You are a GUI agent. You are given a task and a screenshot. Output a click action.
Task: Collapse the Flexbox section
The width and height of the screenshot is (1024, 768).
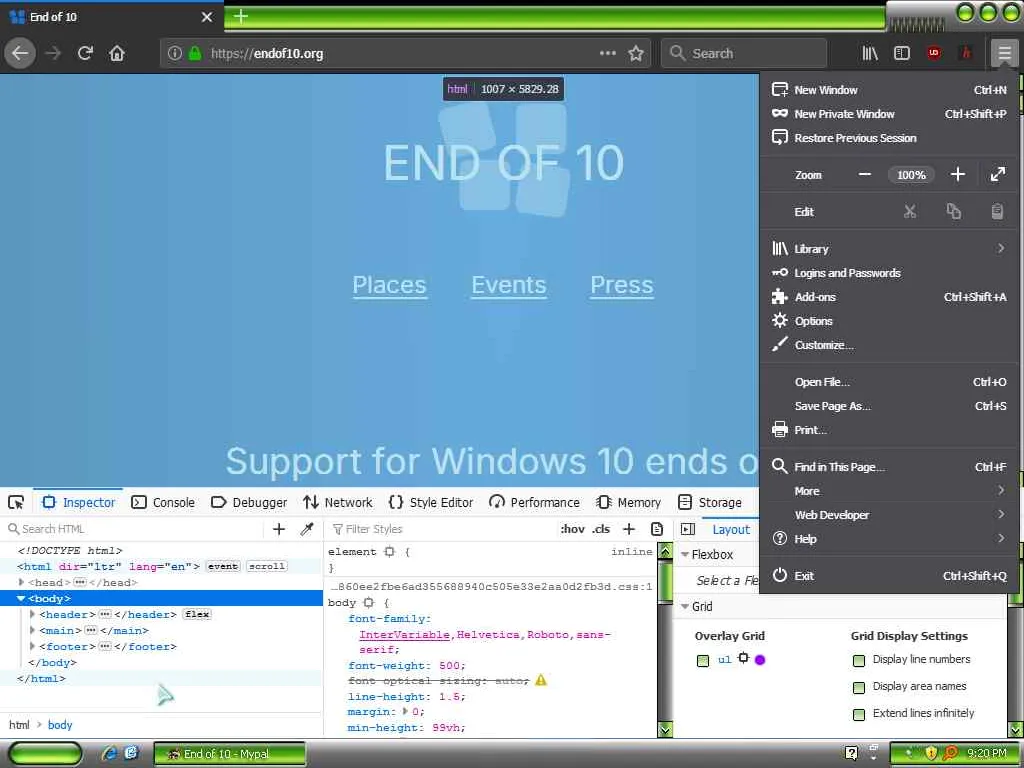(685, 554)
